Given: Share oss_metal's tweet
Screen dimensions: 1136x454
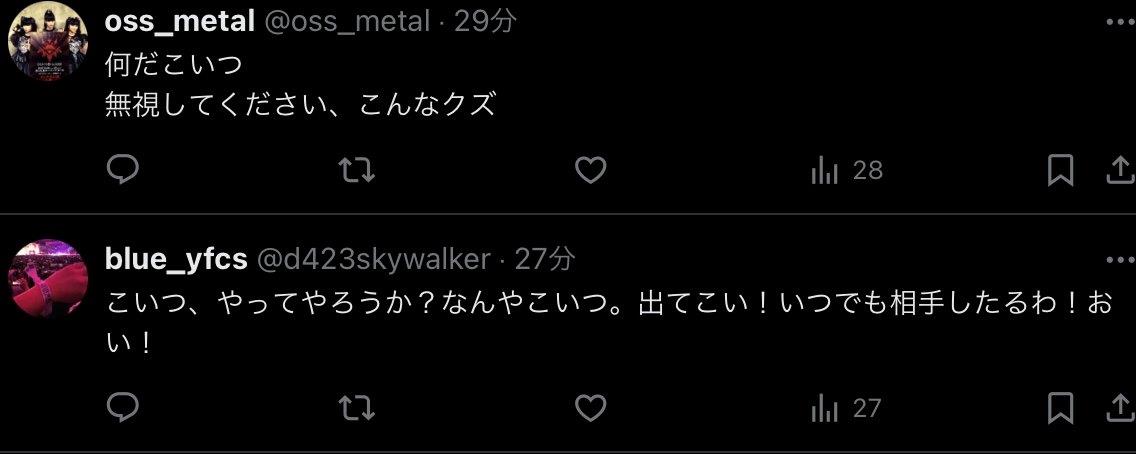Looking at the screenshot, I should [x=1122, y=171].
